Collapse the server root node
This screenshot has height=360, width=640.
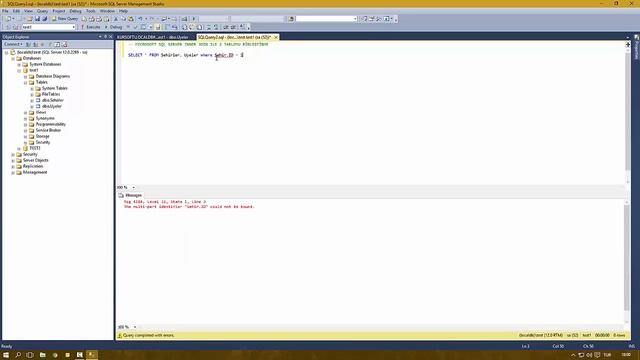point(7,53)
